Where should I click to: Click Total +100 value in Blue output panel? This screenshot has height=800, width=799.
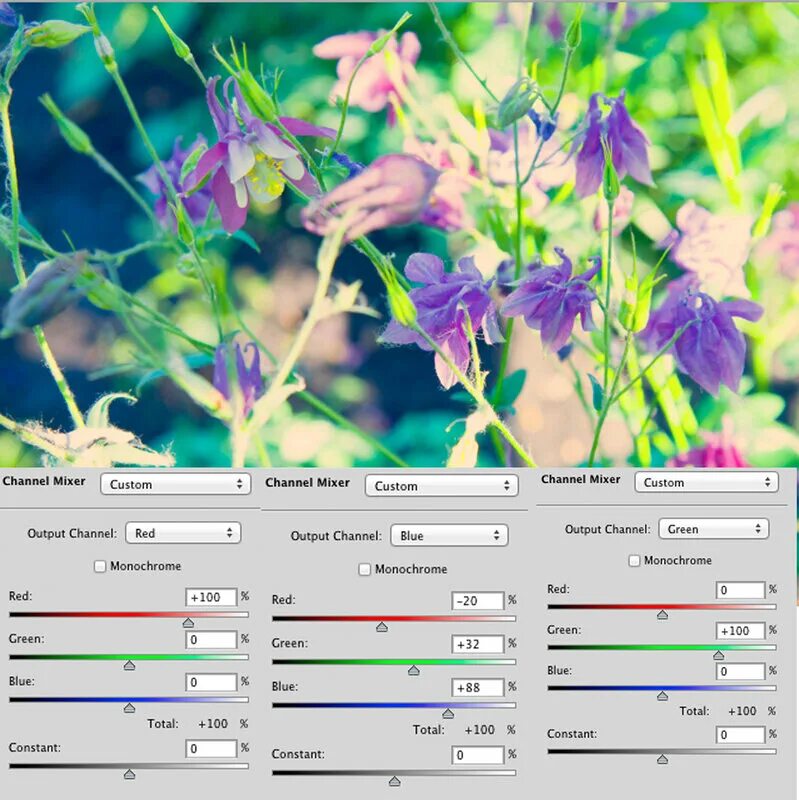coord(479,730)
